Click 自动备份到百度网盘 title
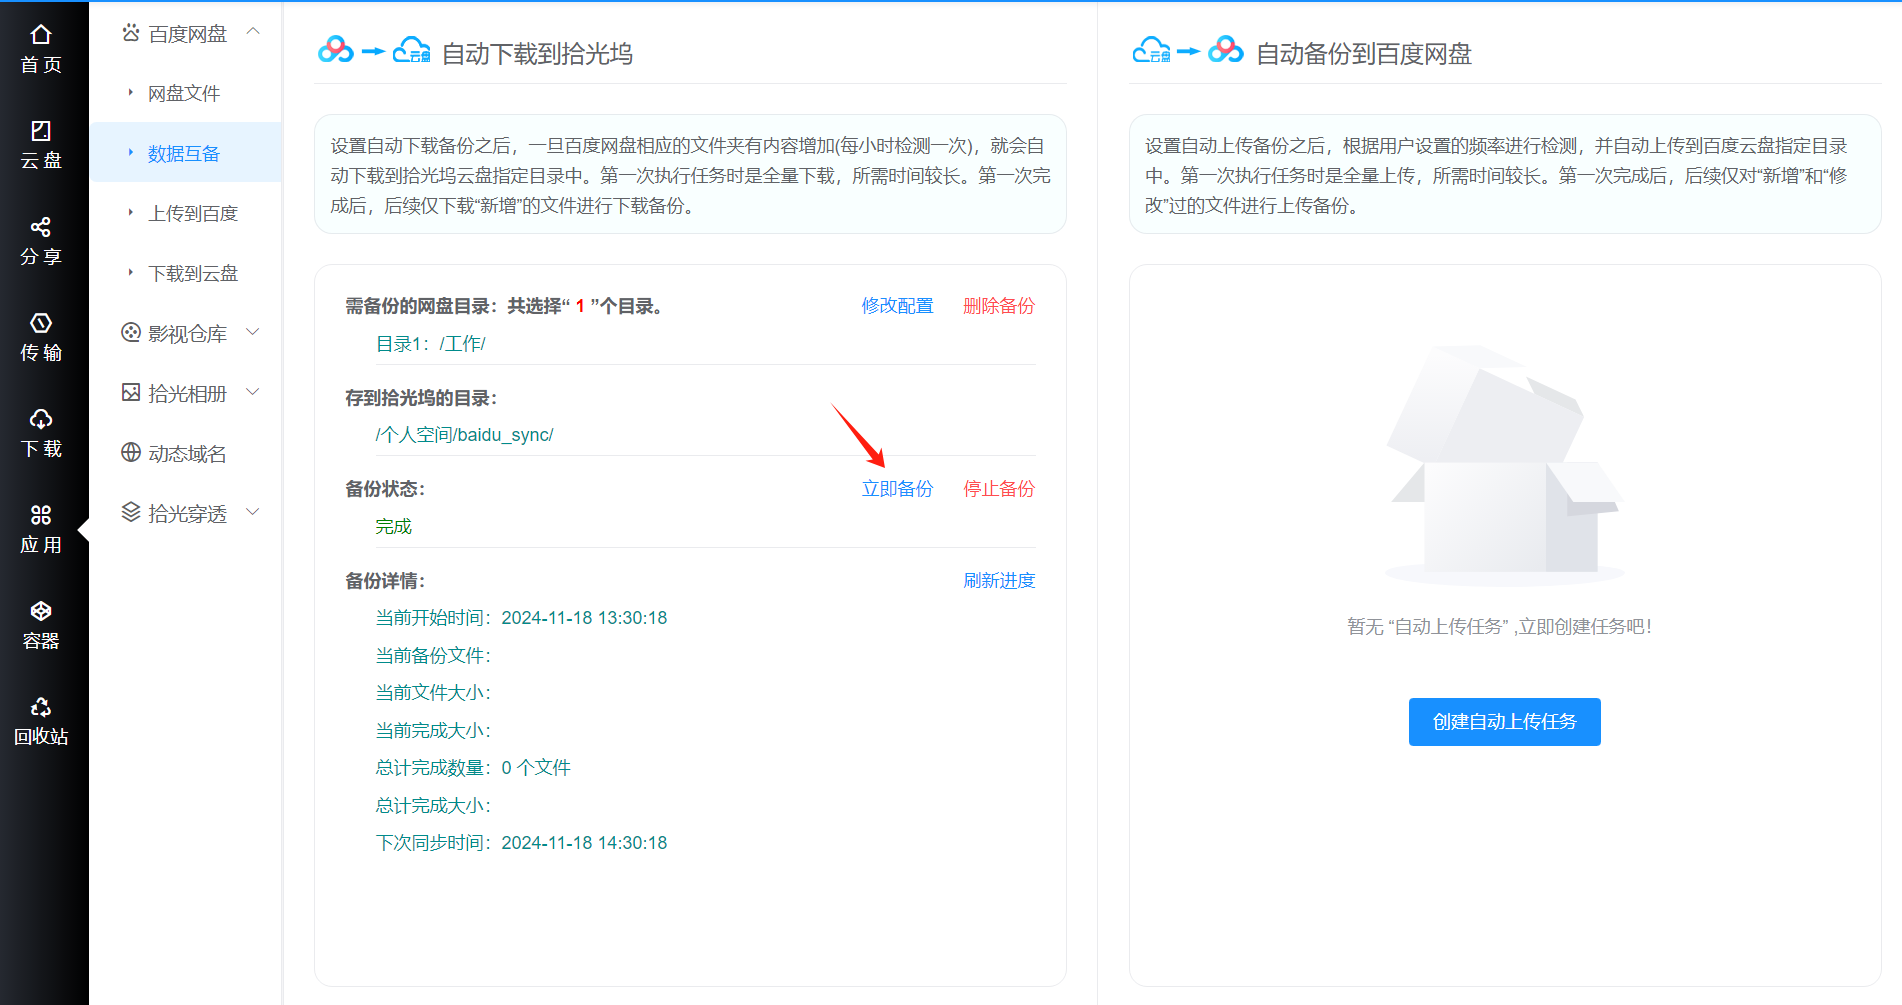1902x1005 pixels. click(1364, 54)
